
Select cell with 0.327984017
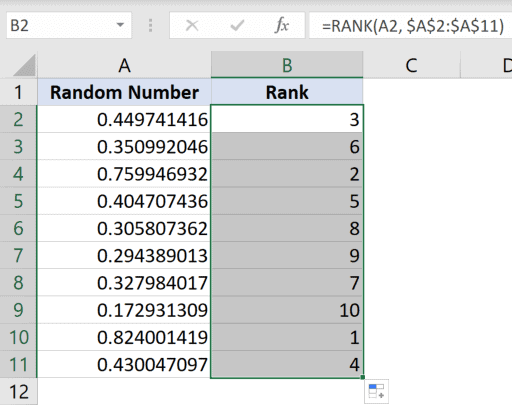click(x=124, y=283)
